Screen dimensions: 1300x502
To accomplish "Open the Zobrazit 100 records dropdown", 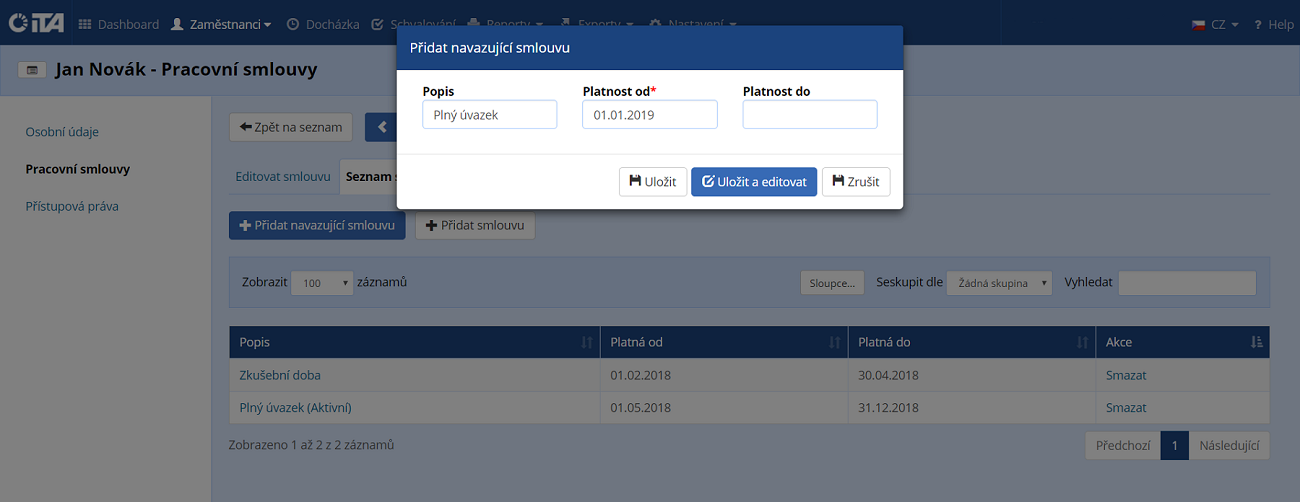I will tap(322, 283).
